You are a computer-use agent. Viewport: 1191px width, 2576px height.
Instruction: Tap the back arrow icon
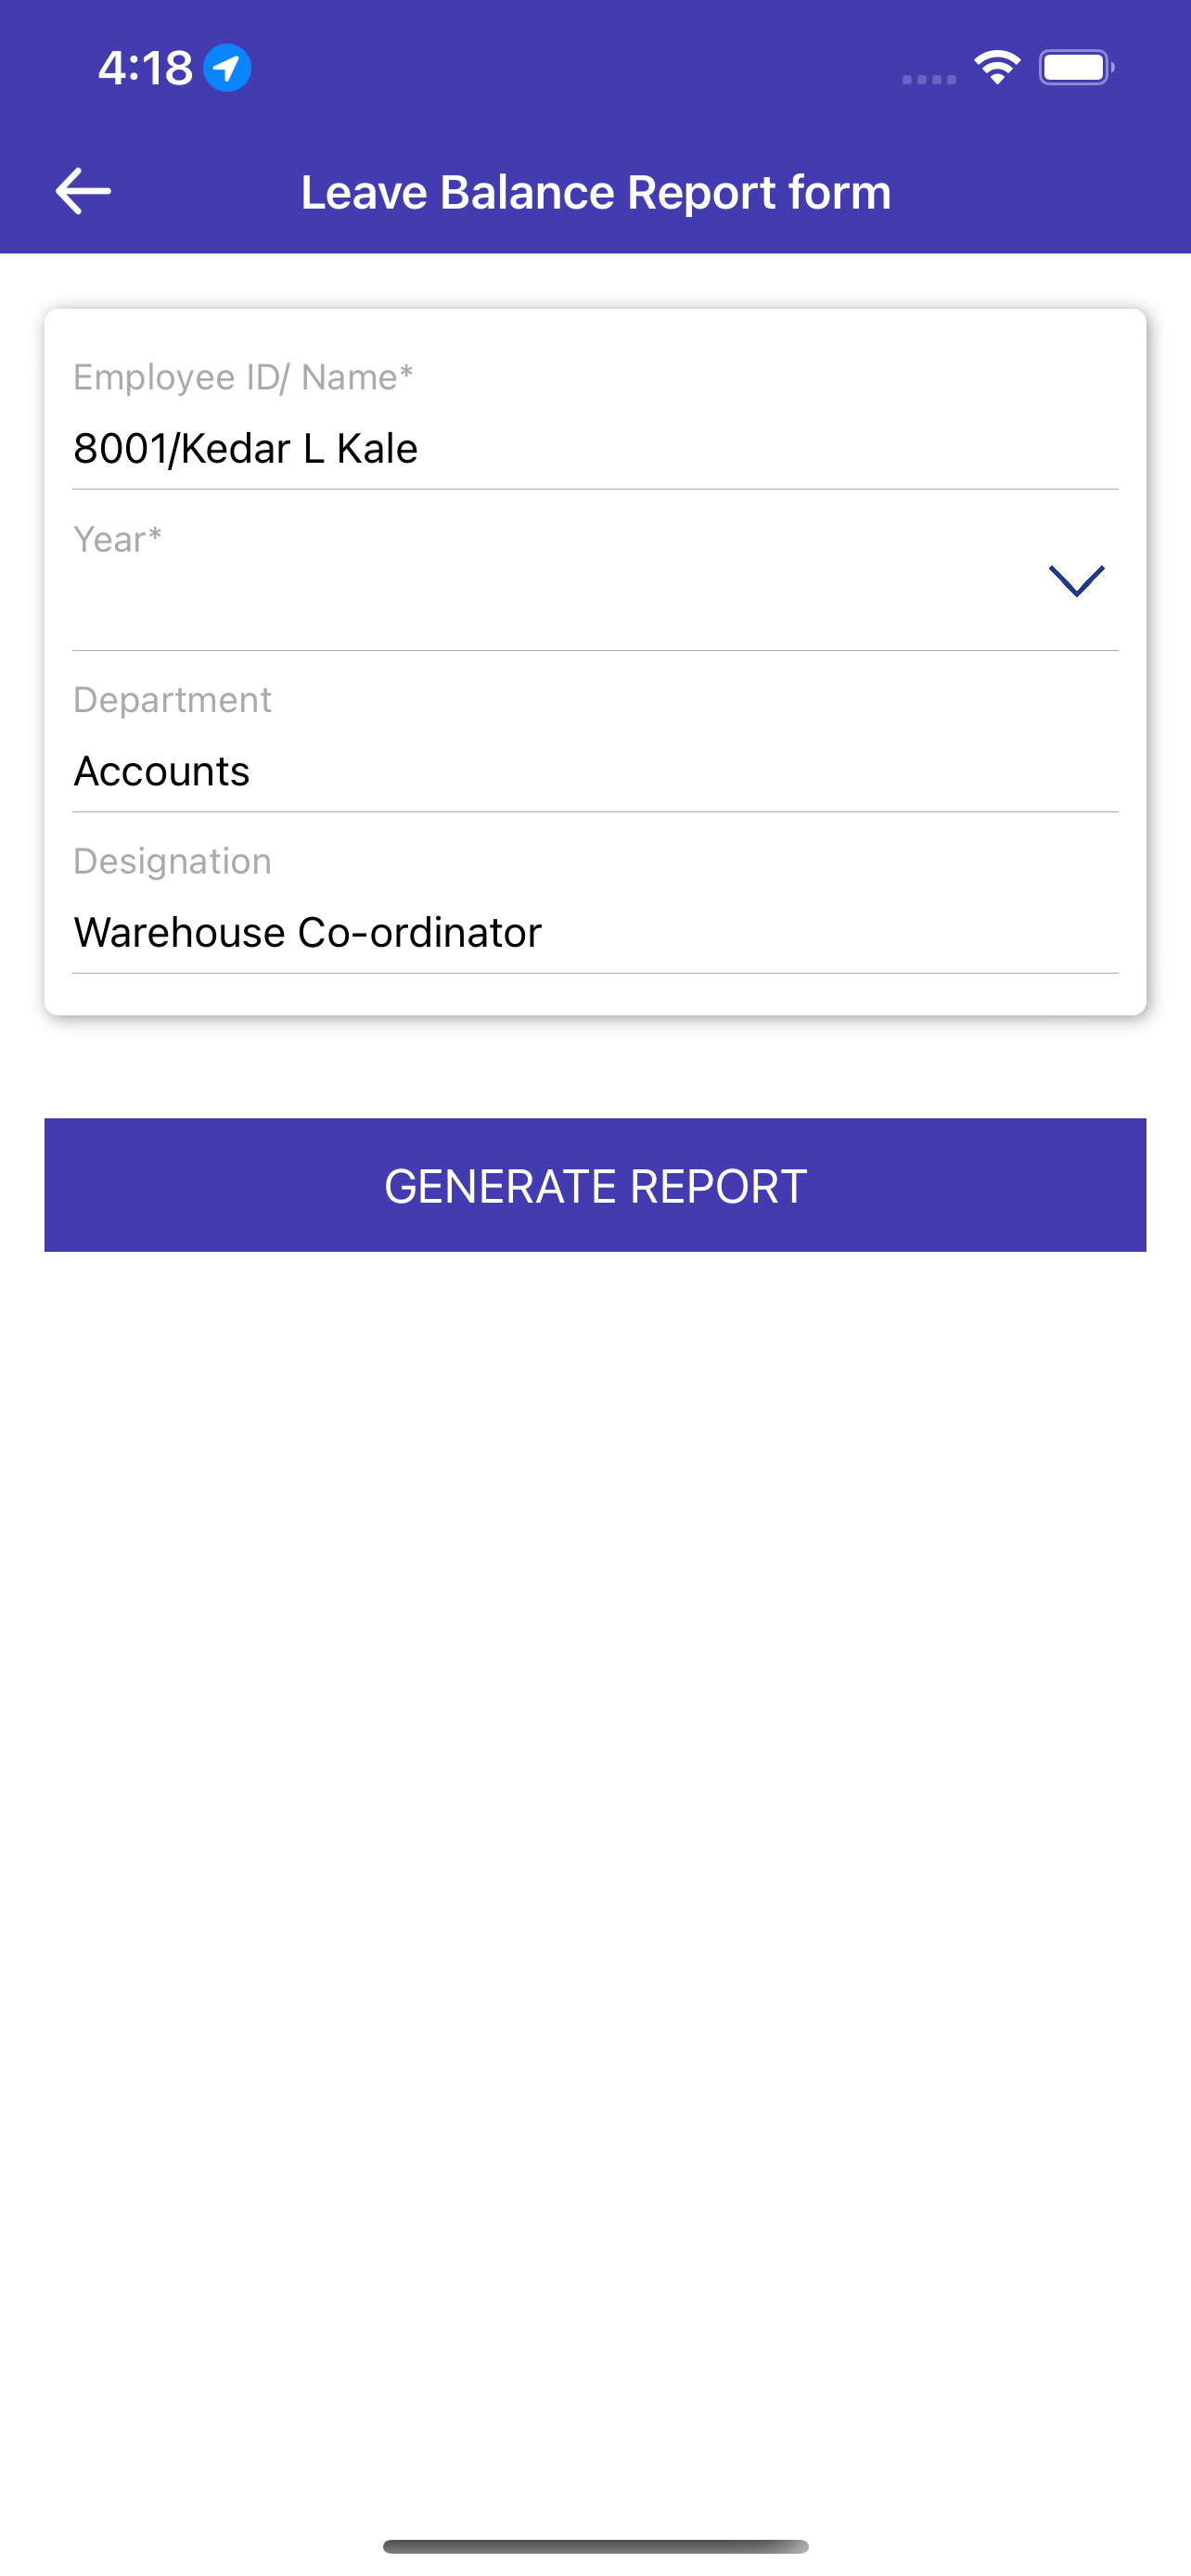[x=83, y=191]
